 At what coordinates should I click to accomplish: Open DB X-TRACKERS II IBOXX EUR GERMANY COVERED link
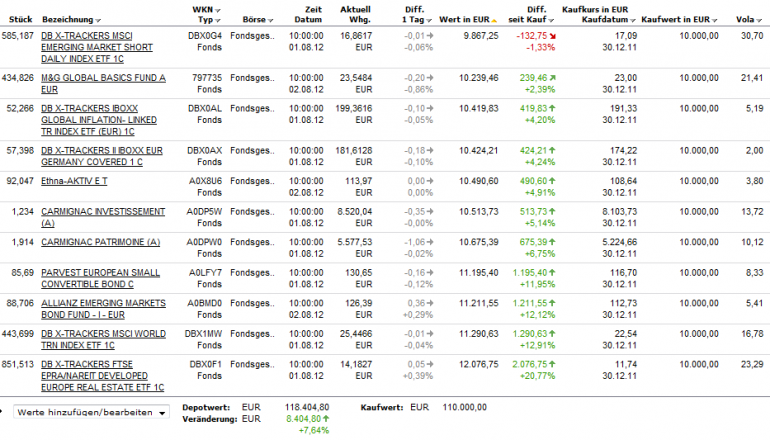(102, 156)
